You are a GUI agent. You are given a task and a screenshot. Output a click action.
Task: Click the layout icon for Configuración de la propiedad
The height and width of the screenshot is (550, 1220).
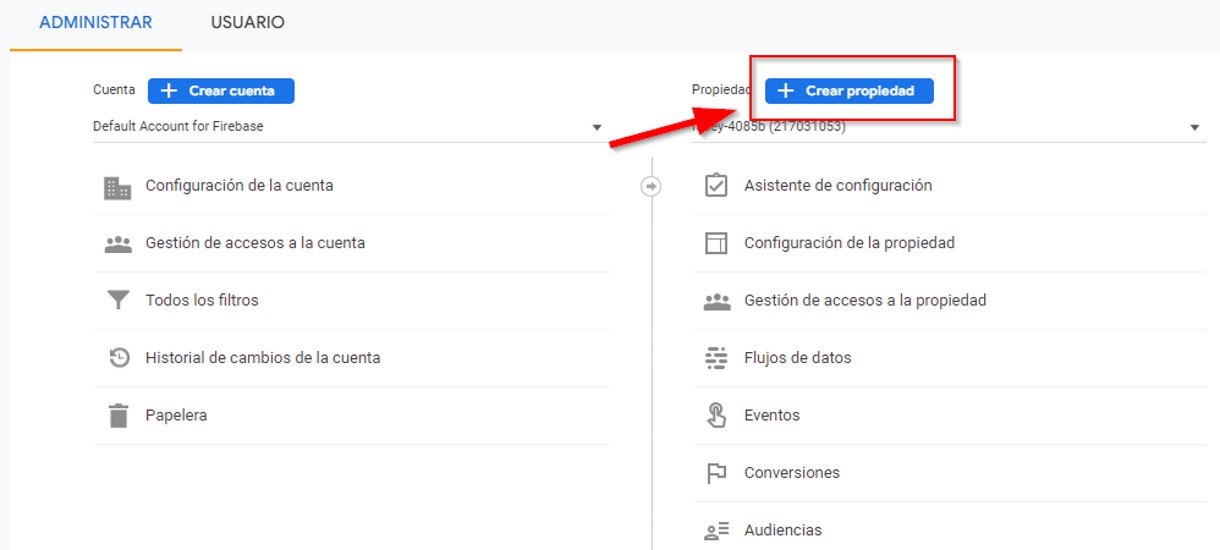point(716,243)
